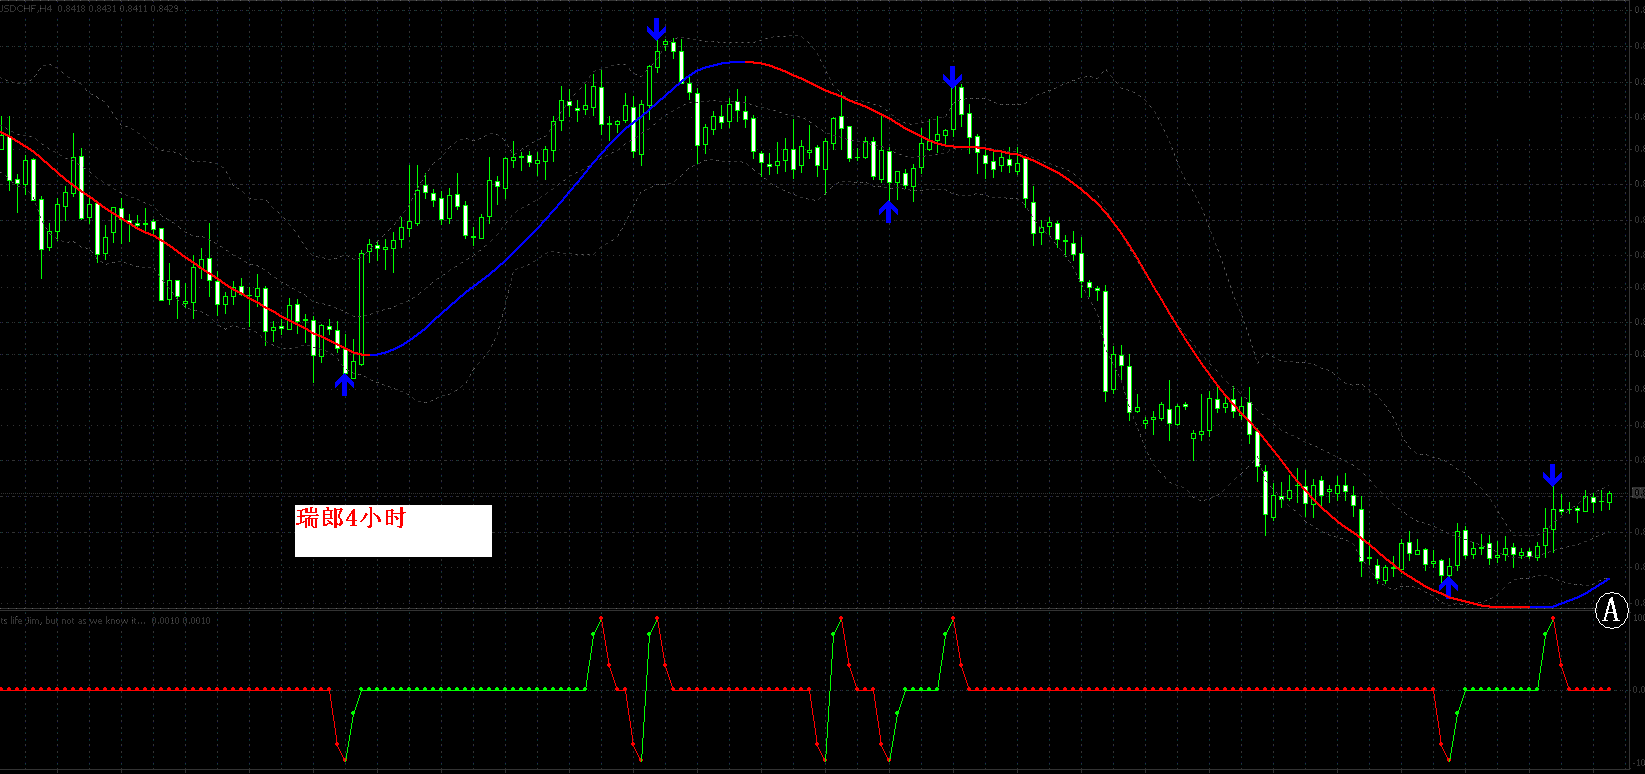This screenshot has width=1645, height=774.
Task: Click the OHLC values 0.8418 0.8431 0.8411 0.8429
Action: (119, 8)
